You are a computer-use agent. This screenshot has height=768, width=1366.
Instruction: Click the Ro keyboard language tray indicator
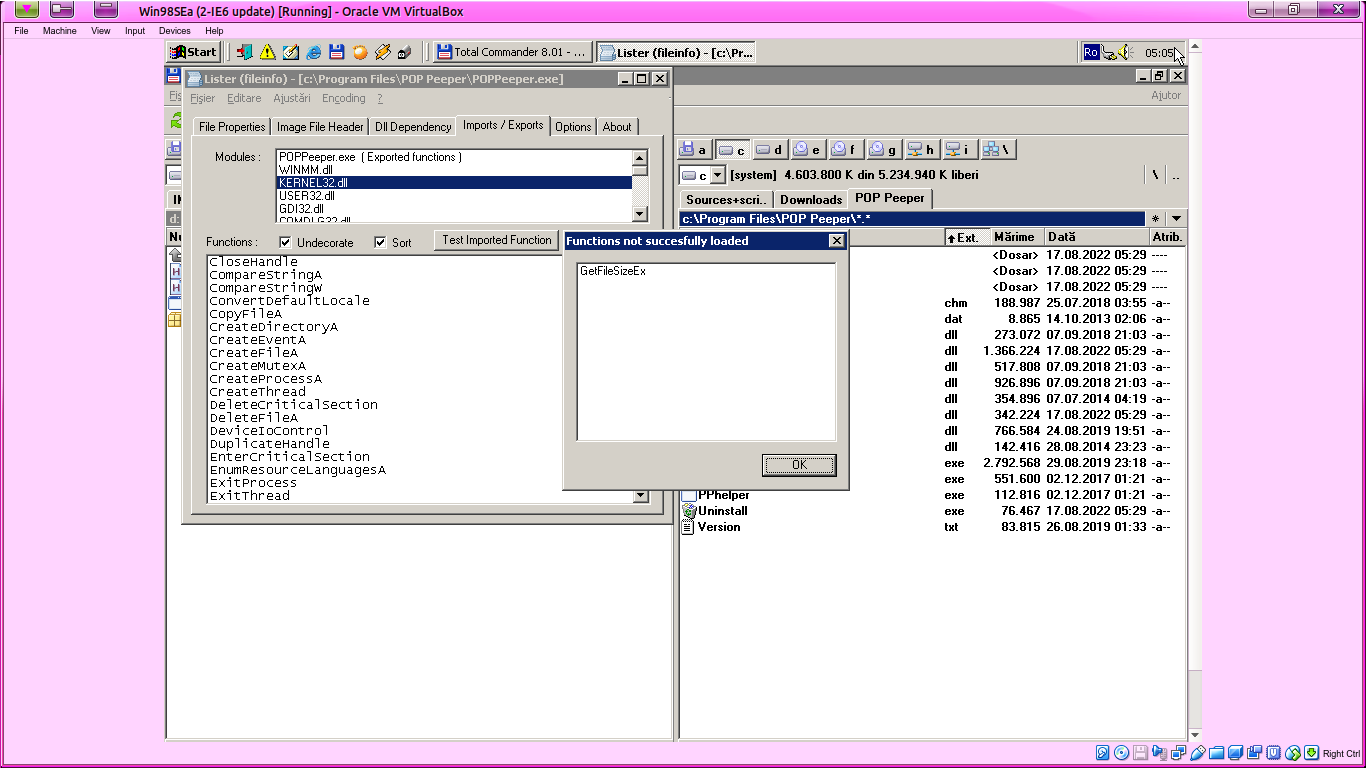coord(1091,52)
